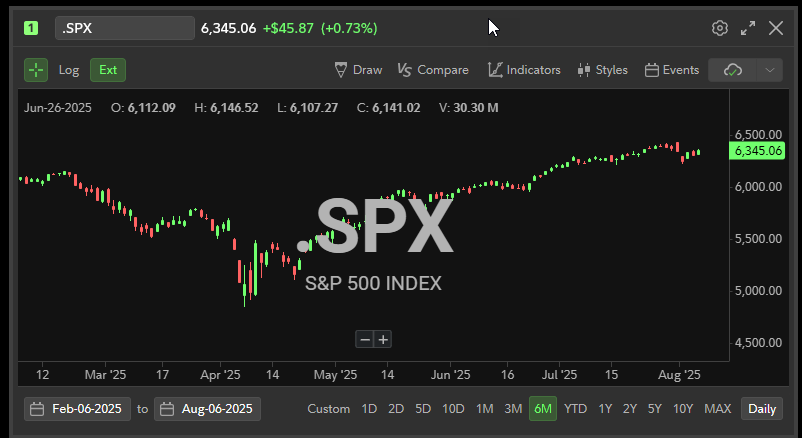This screenshot has height=438, width=802.
Task: Zoom out chart with minus button
Action: [365, 339]
